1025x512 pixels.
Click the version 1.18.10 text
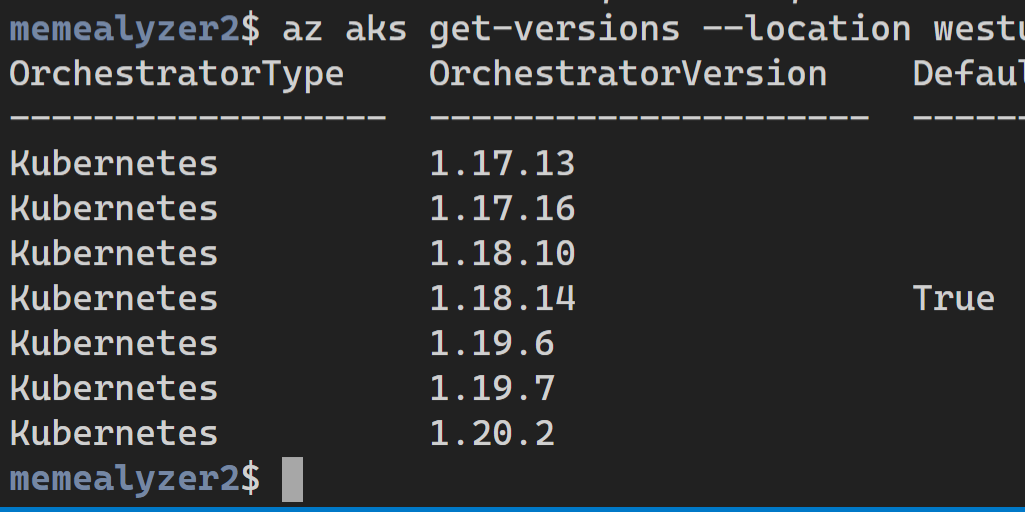tap(502, 254)
